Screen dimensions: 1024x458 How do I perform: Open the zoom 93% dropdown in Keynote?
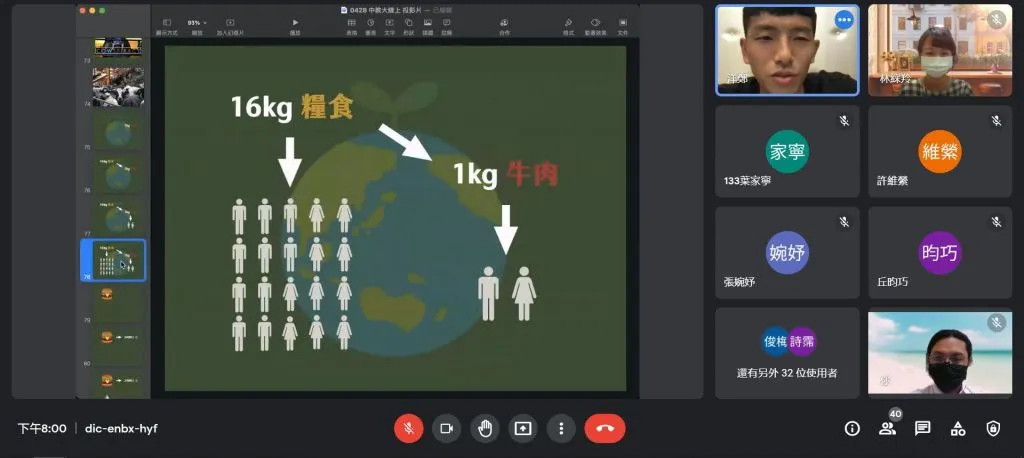(197, 23)
